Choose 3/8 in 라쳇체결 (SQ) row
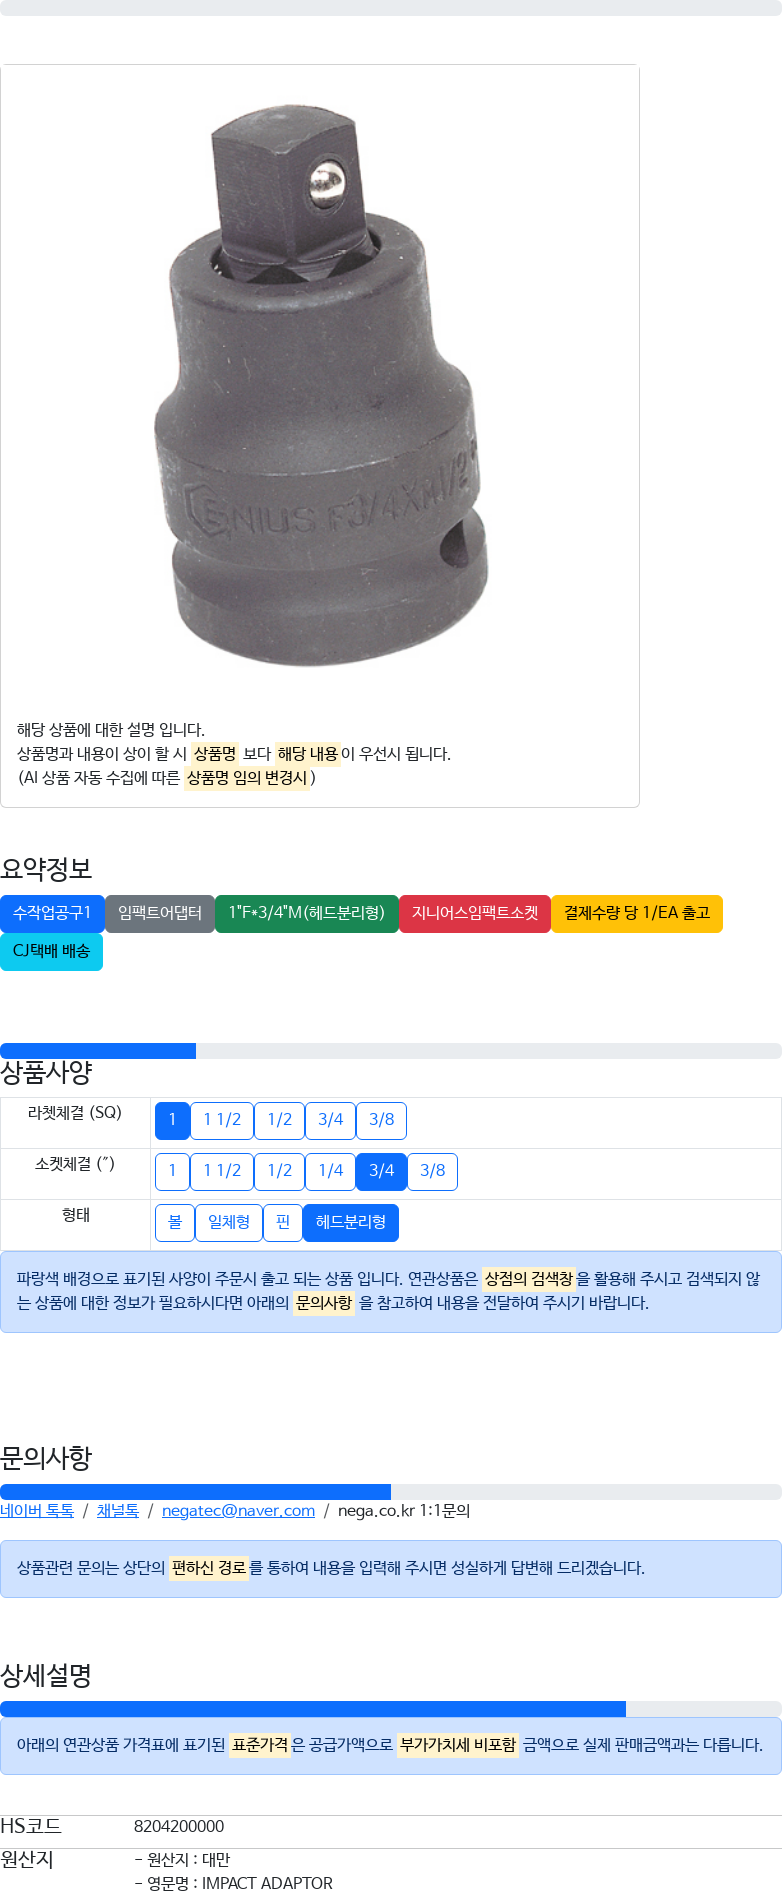This screenshot has width=782, height=1897. coord(381,1120)
